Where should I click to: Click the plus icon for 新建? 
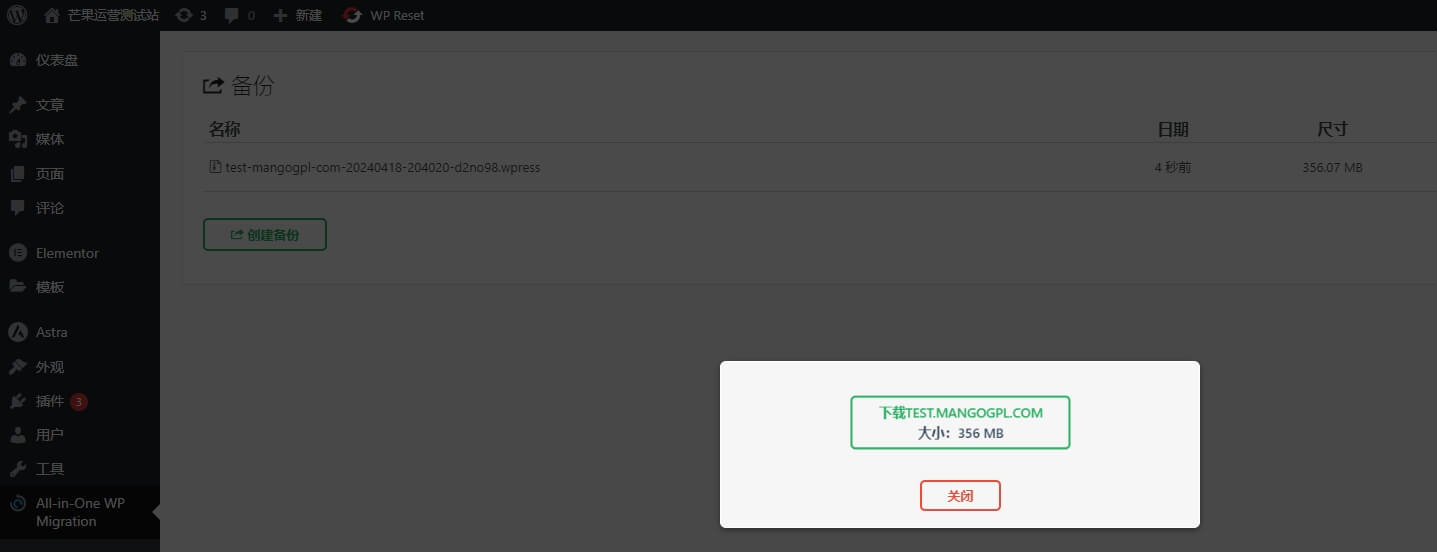pyautogui.click(x=280, y=15)
